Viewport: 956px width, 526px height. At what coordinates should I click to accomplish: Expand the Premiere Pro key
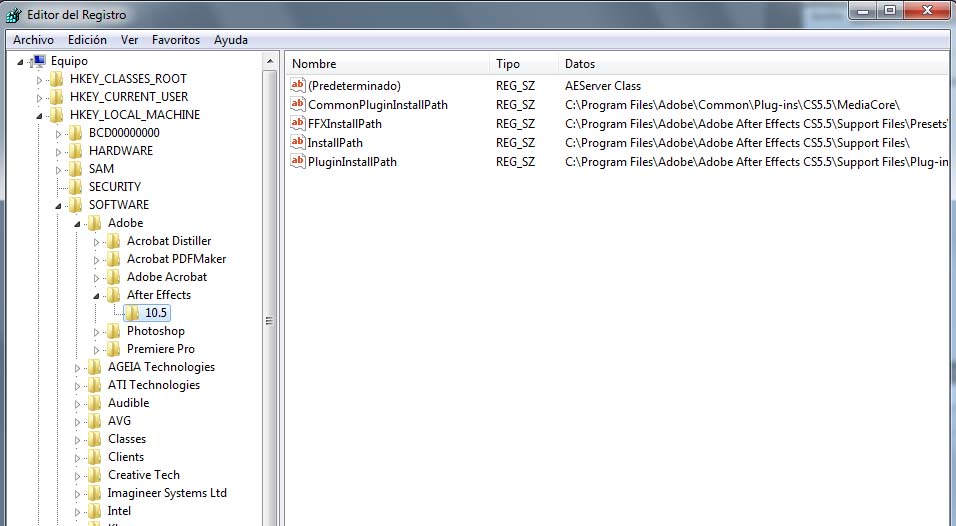pos(96,350)
